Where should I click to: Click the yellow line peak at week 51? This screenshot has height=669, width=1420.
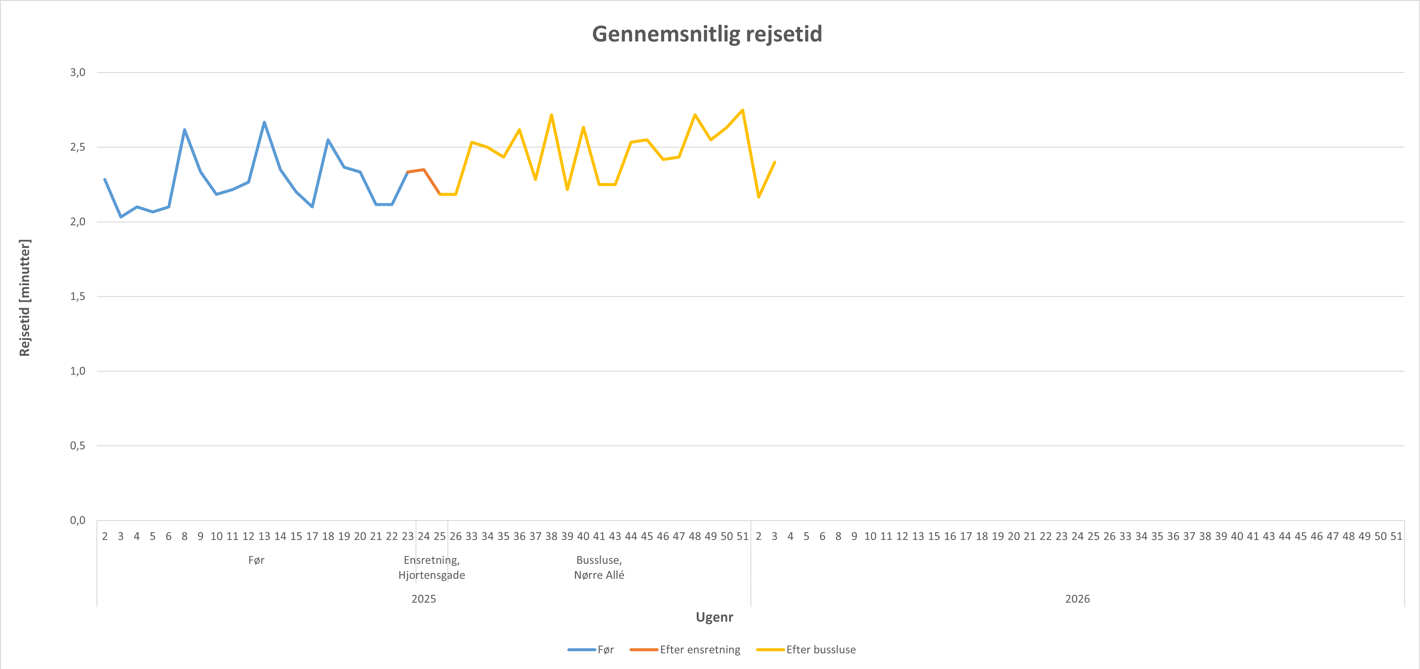[x=742, y=110]
